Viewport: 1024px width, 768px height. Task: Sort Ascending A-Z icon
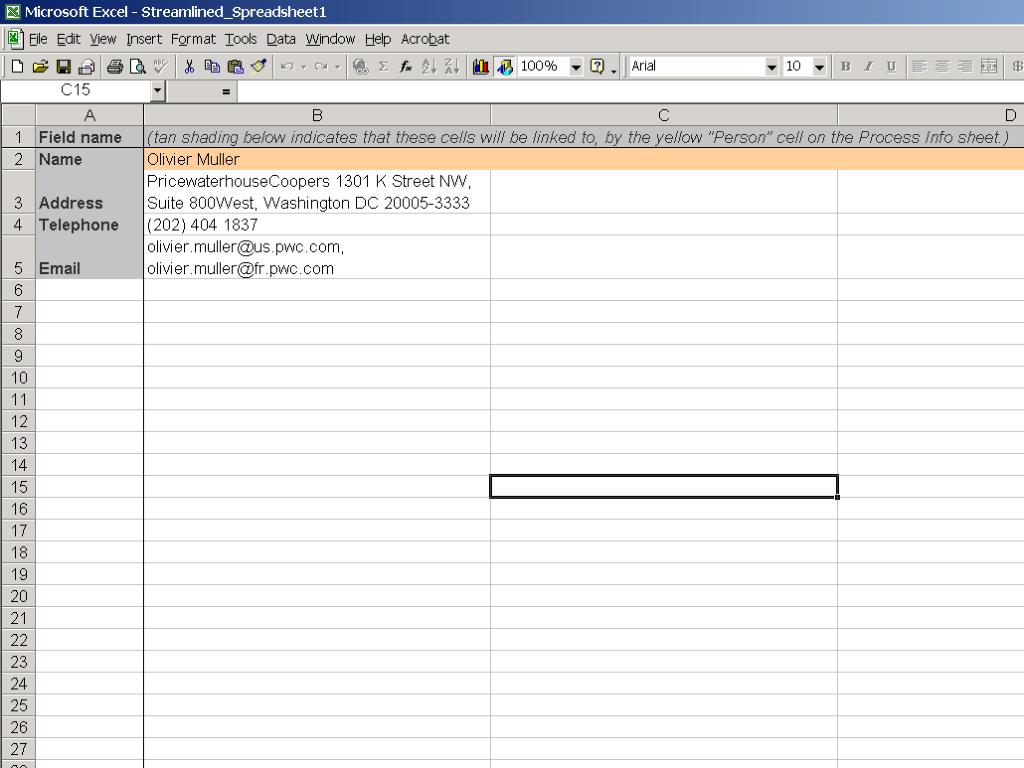click(429, 66)
